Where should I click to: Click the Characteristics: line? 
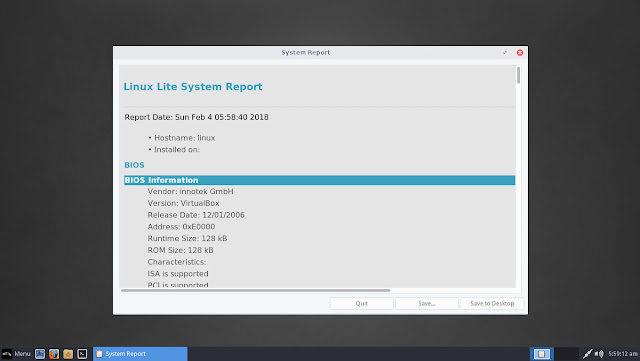(177, 262)
